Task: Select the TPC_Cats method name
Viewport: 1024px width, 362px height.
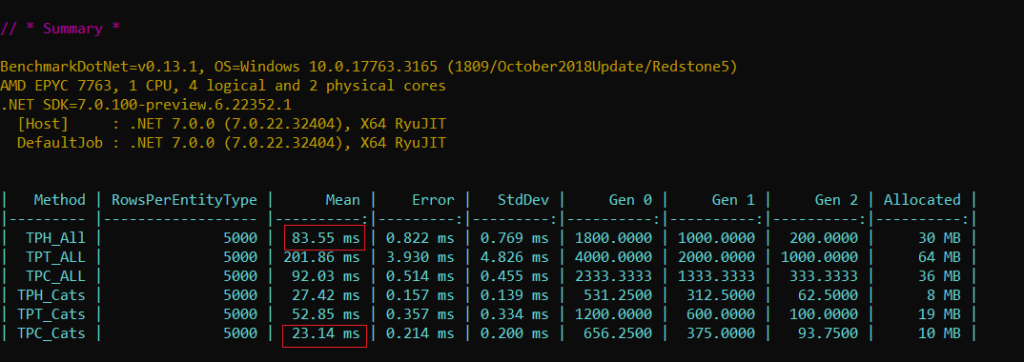Action: click(x=51, y=333)
